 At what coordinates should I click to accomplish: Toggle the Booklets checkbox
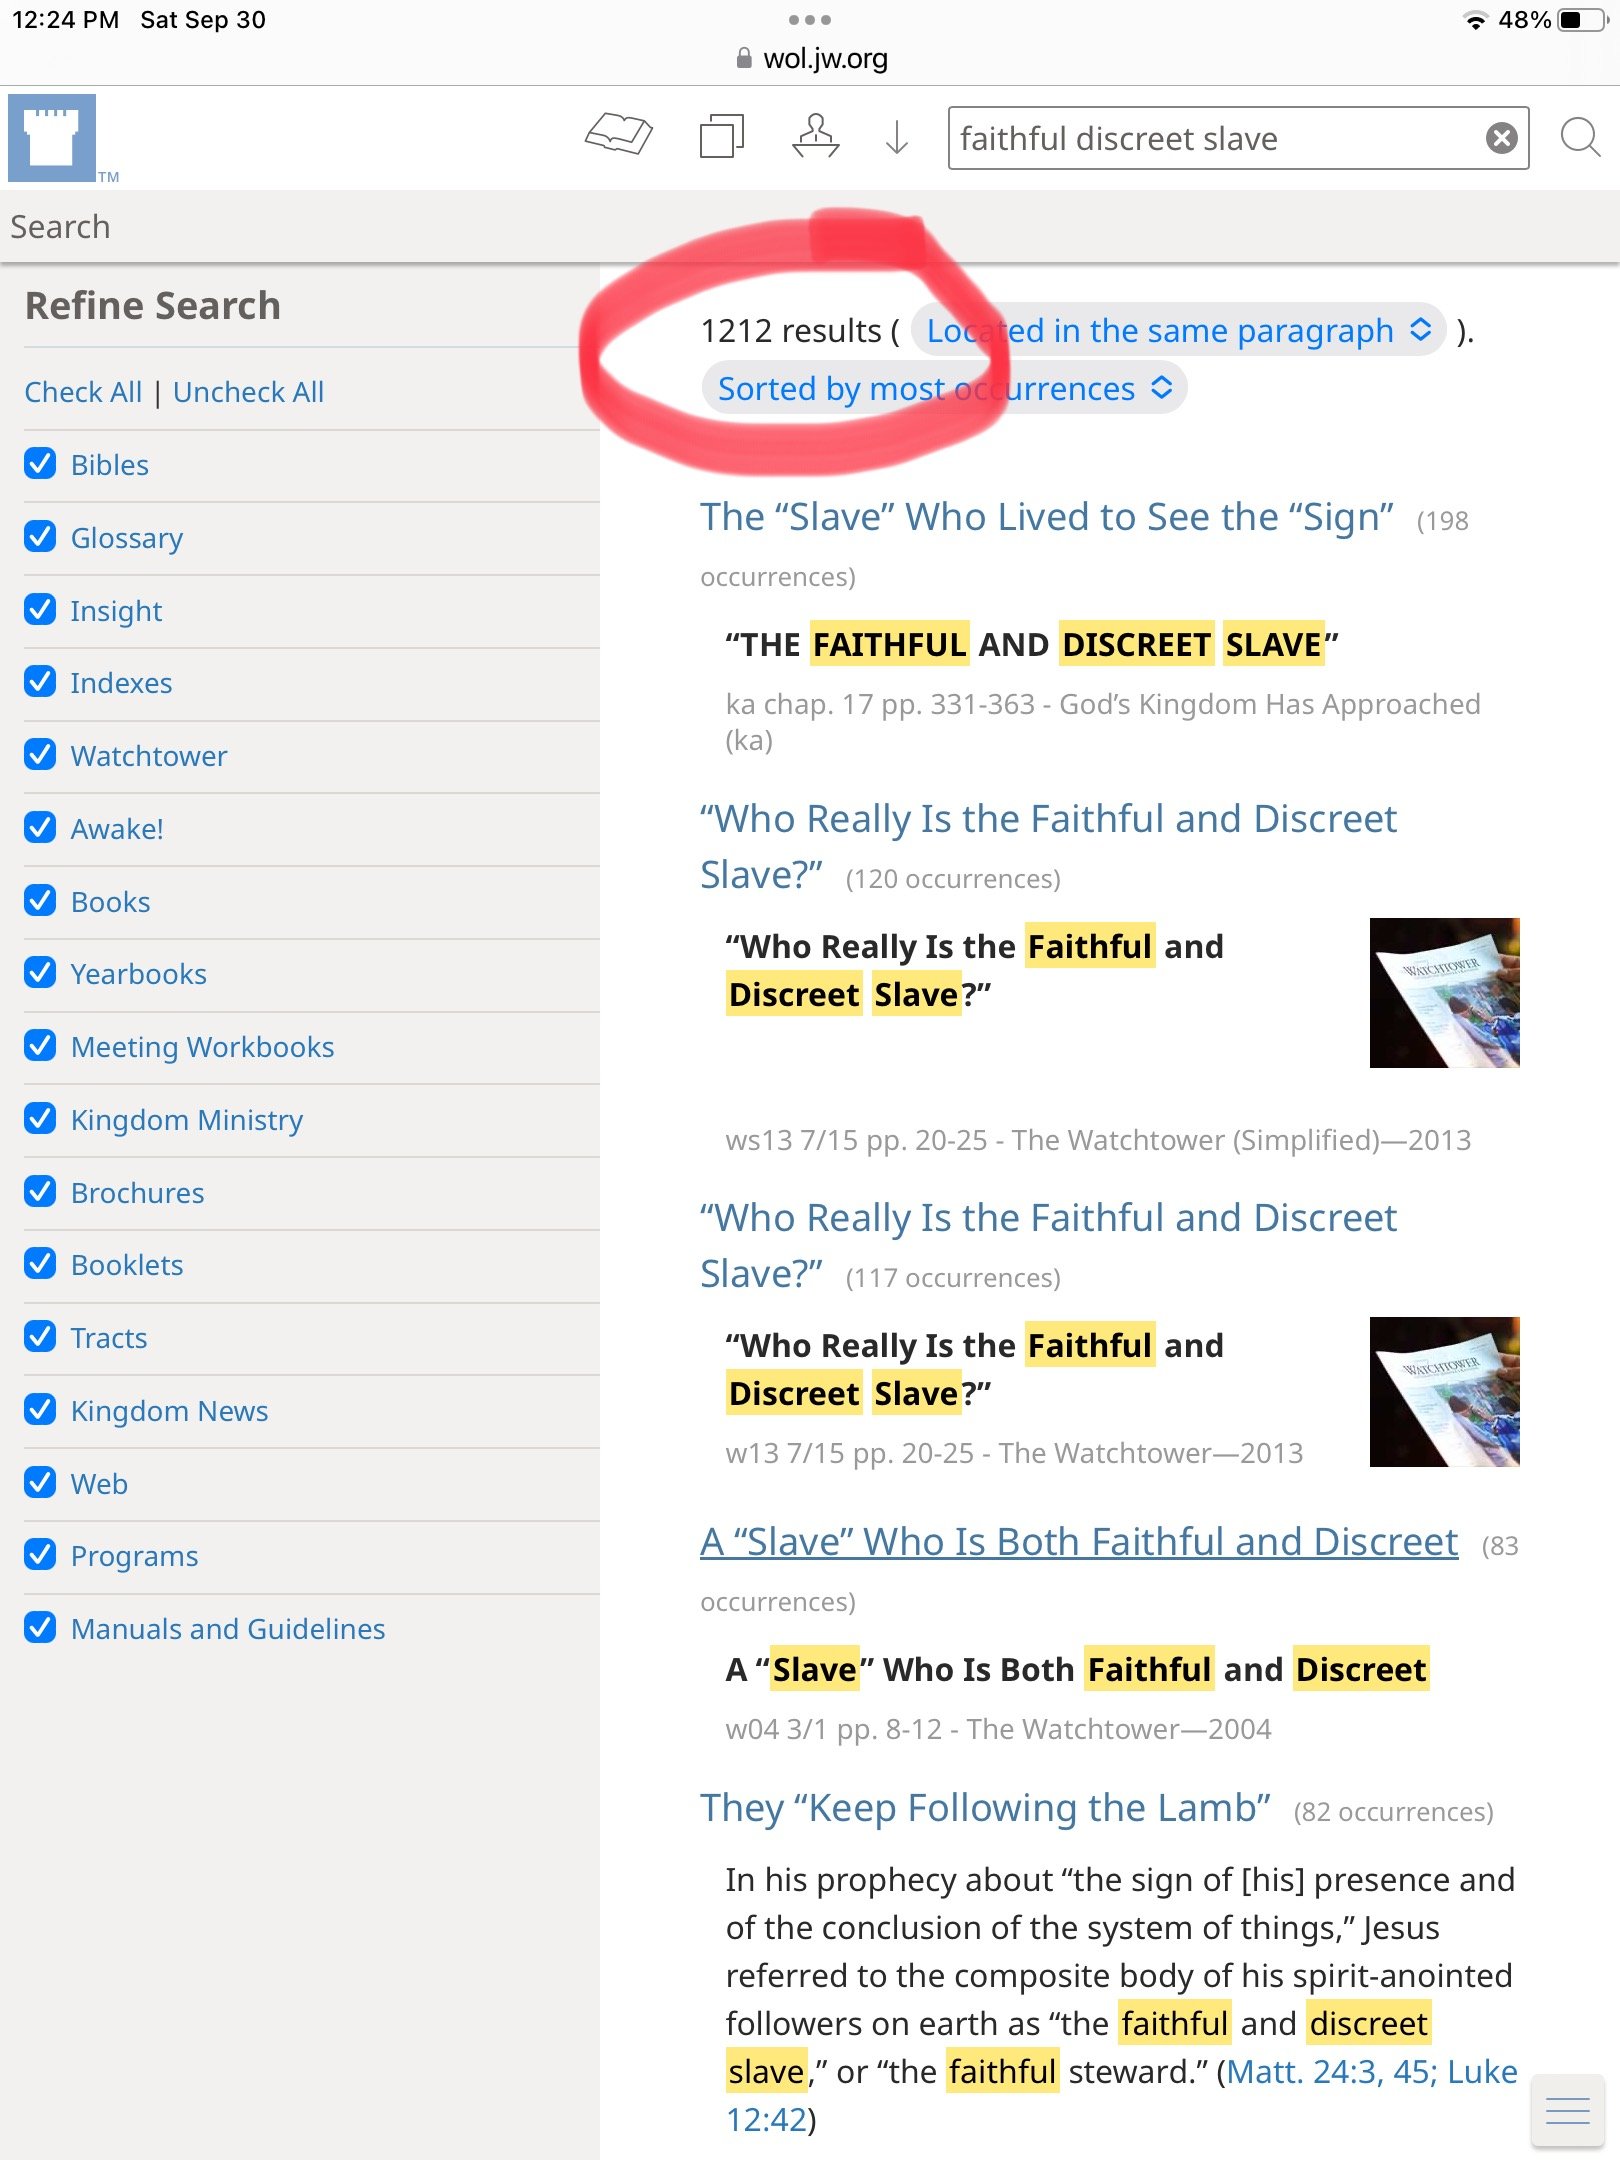40,1263
